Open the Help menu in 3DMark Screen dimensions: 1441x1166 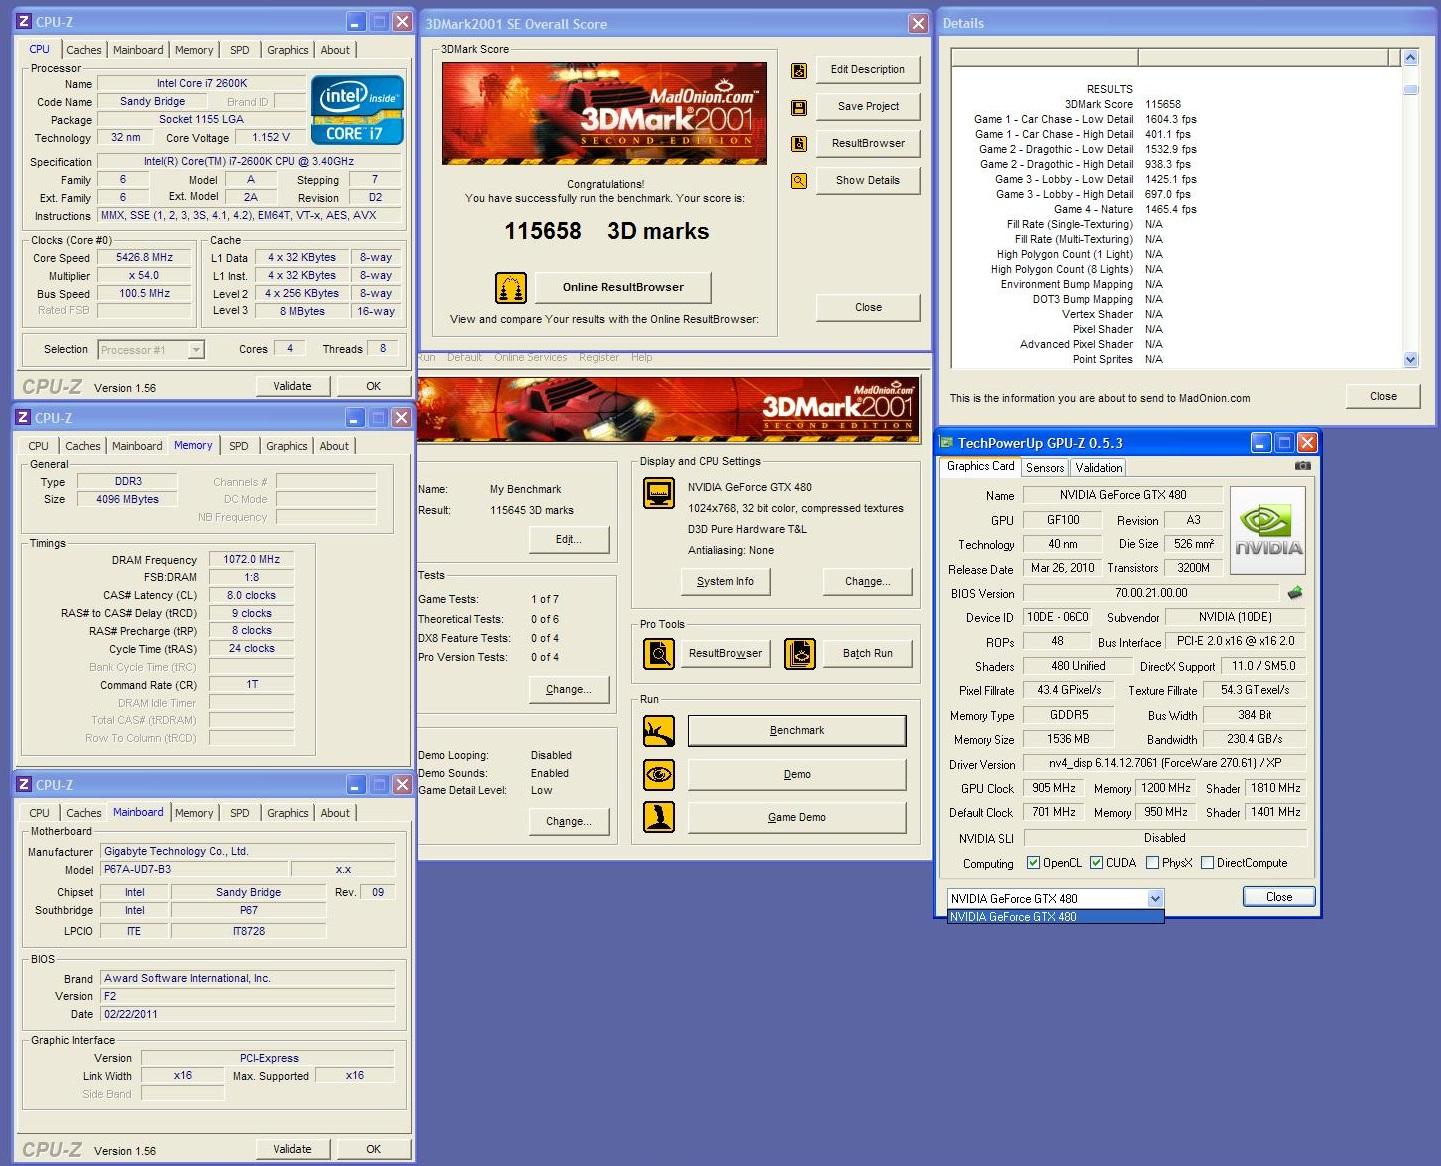(642, 357)
